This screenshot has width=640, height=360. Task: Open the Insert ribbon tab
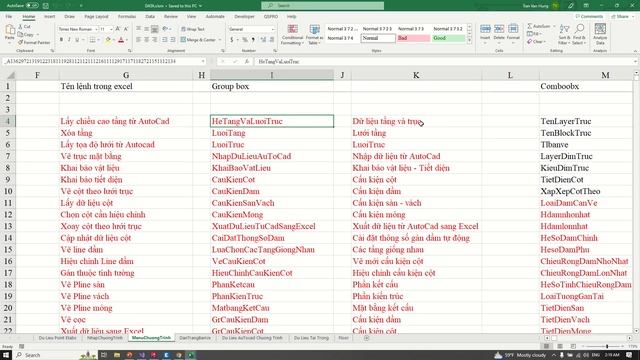click(x=49, y=17)
